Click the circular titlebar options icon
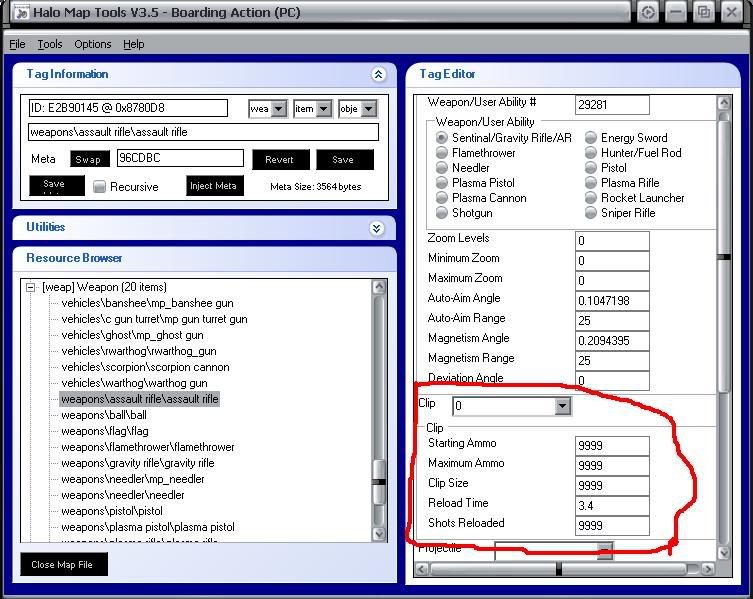This screenshot has height=599, width=753. (x=648, y=12)
